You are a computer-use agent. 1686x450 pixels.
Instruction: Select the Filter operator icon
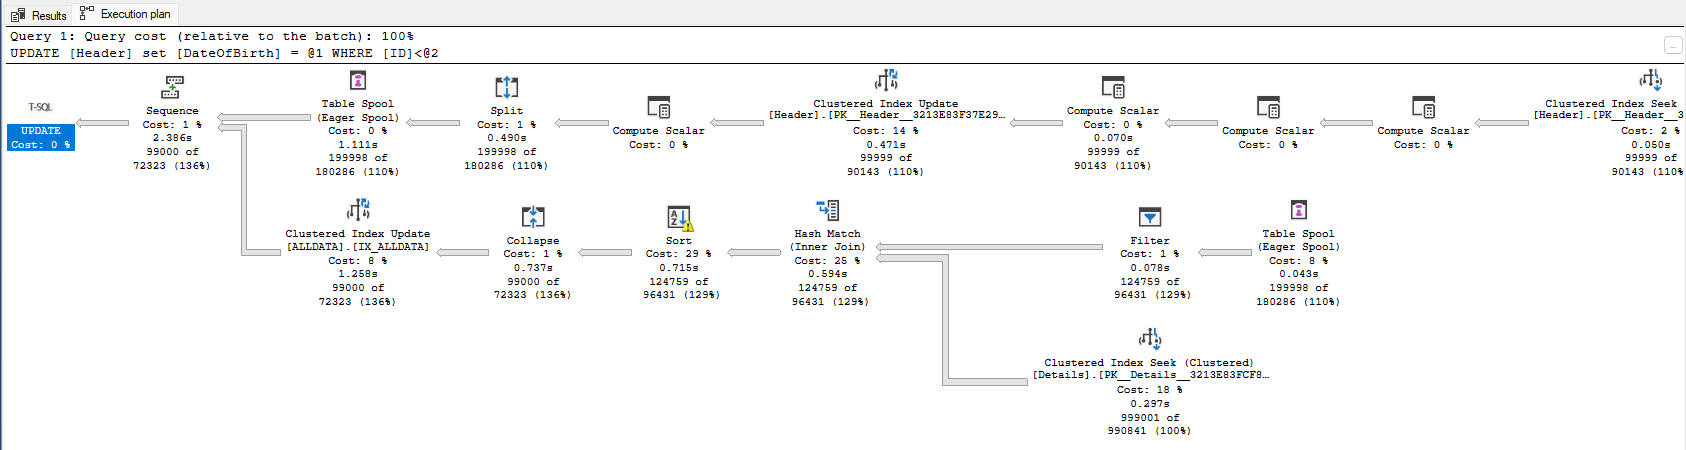(x=1150, y=217)
